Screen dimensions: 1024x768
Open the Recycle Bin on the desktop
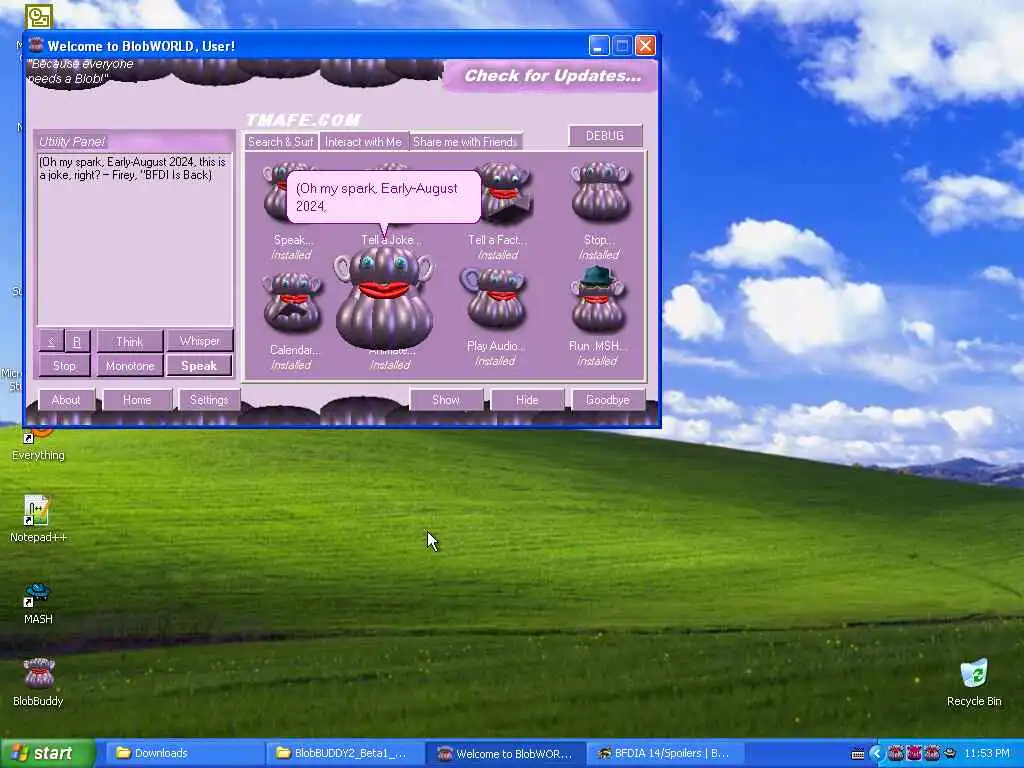click(974, 674)
